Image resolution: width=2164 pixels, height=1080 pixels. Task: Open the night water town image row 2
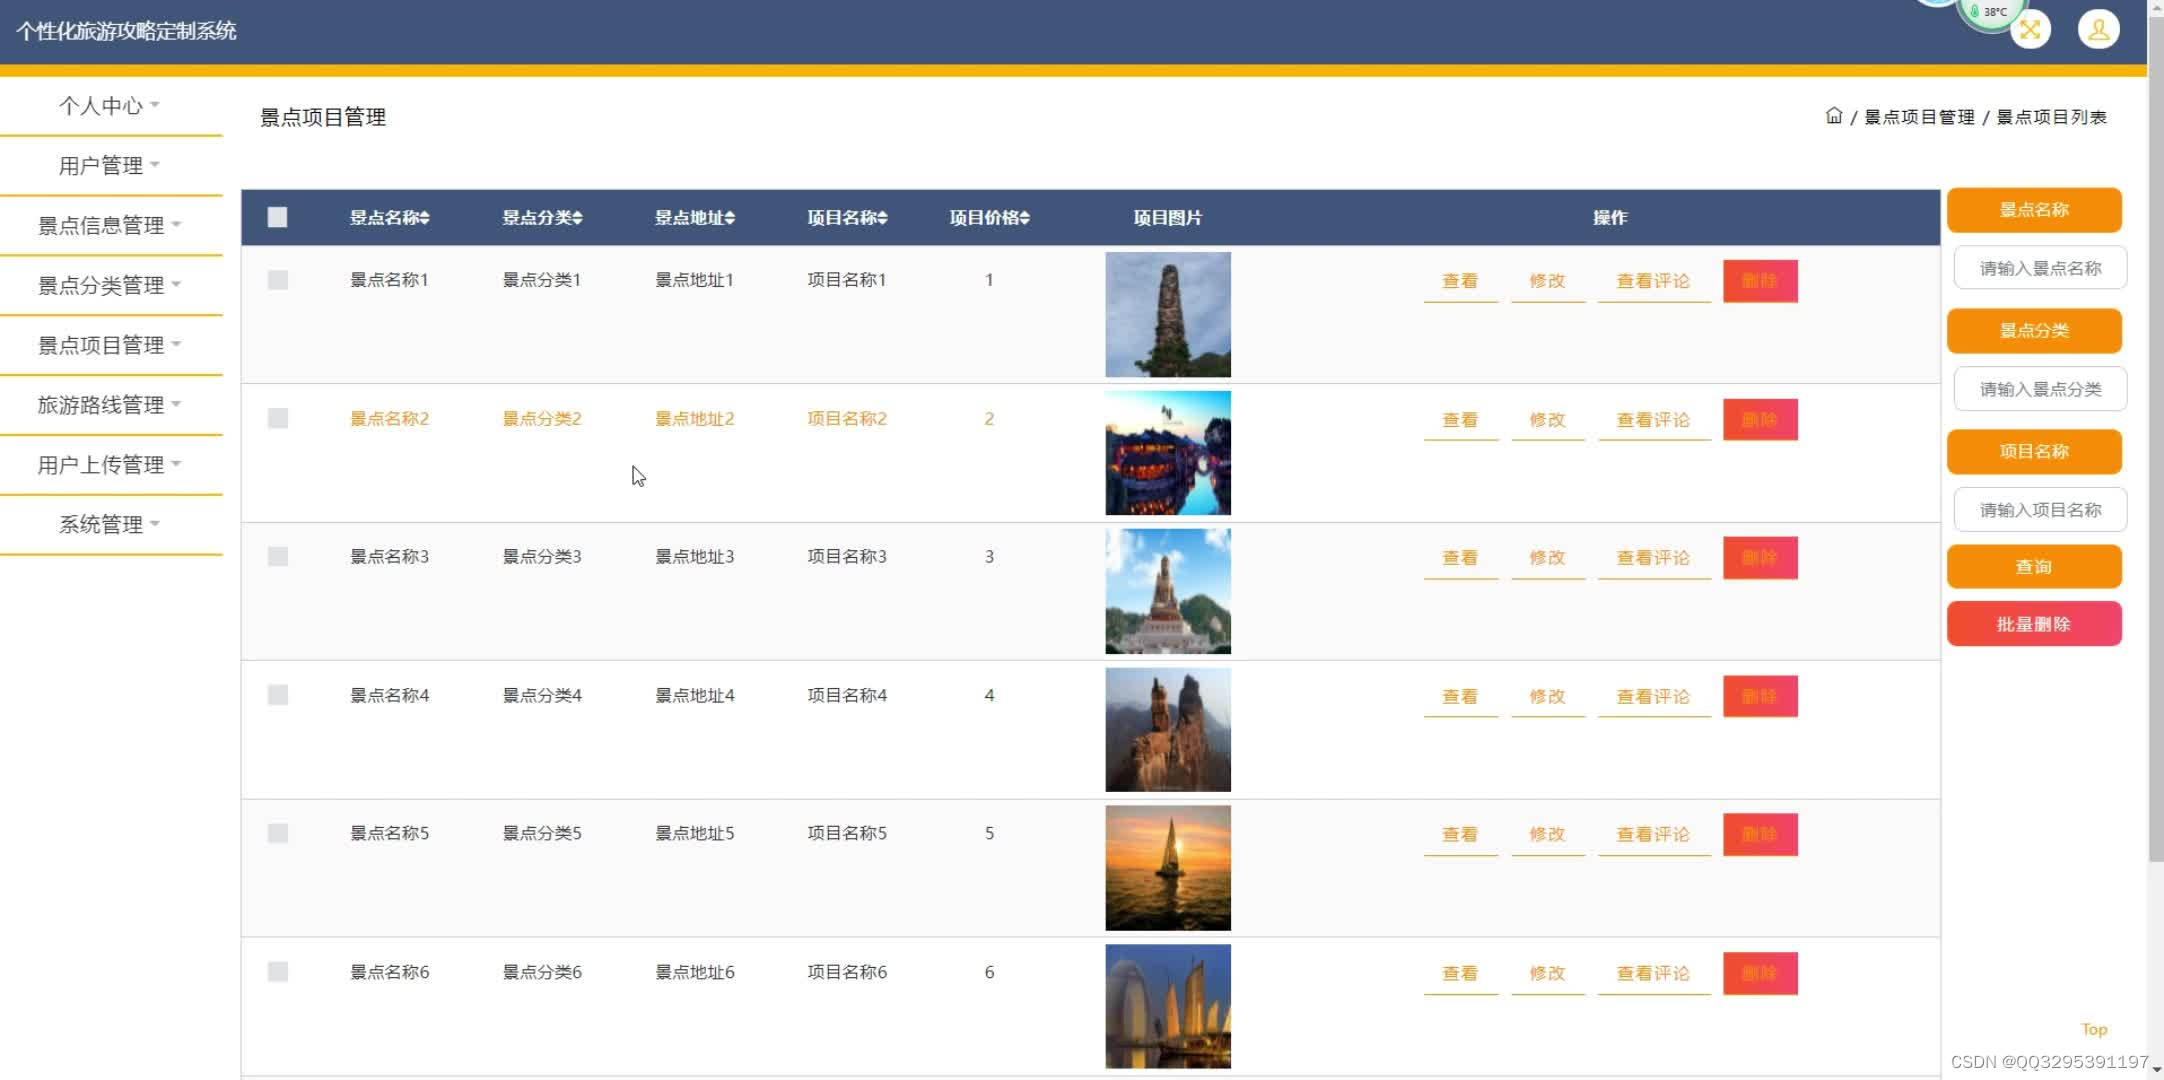click(1168, 453)
